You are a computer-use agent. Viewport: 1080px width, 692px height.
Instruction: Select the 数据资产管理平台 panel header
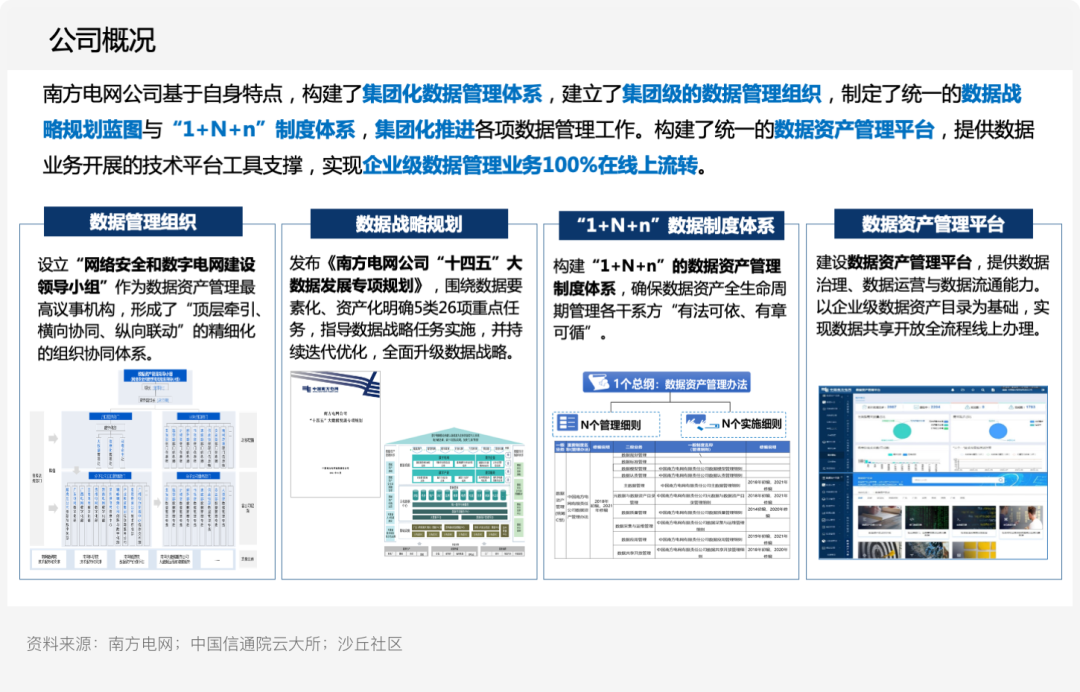(931, 223)
